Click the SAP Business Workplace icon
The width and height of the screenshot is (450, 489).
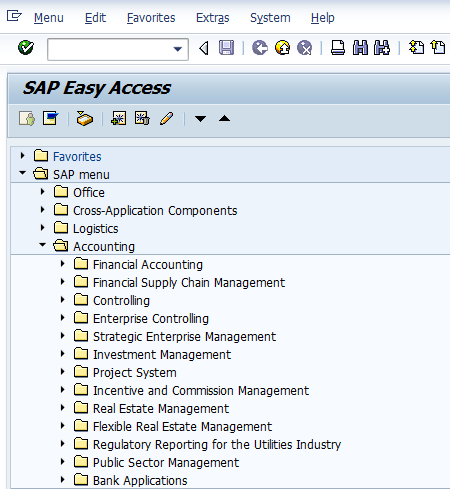(85, 119)
